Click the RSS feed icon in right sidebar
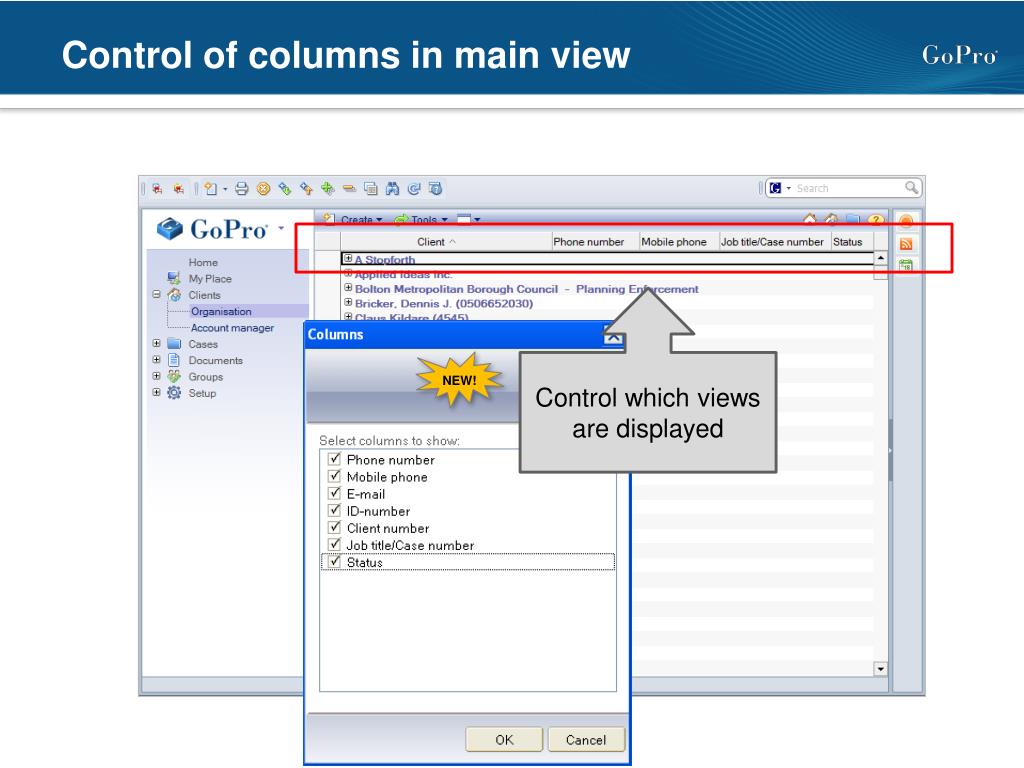The width and height of the screenshot is (1024, 768). coord(906,244)
